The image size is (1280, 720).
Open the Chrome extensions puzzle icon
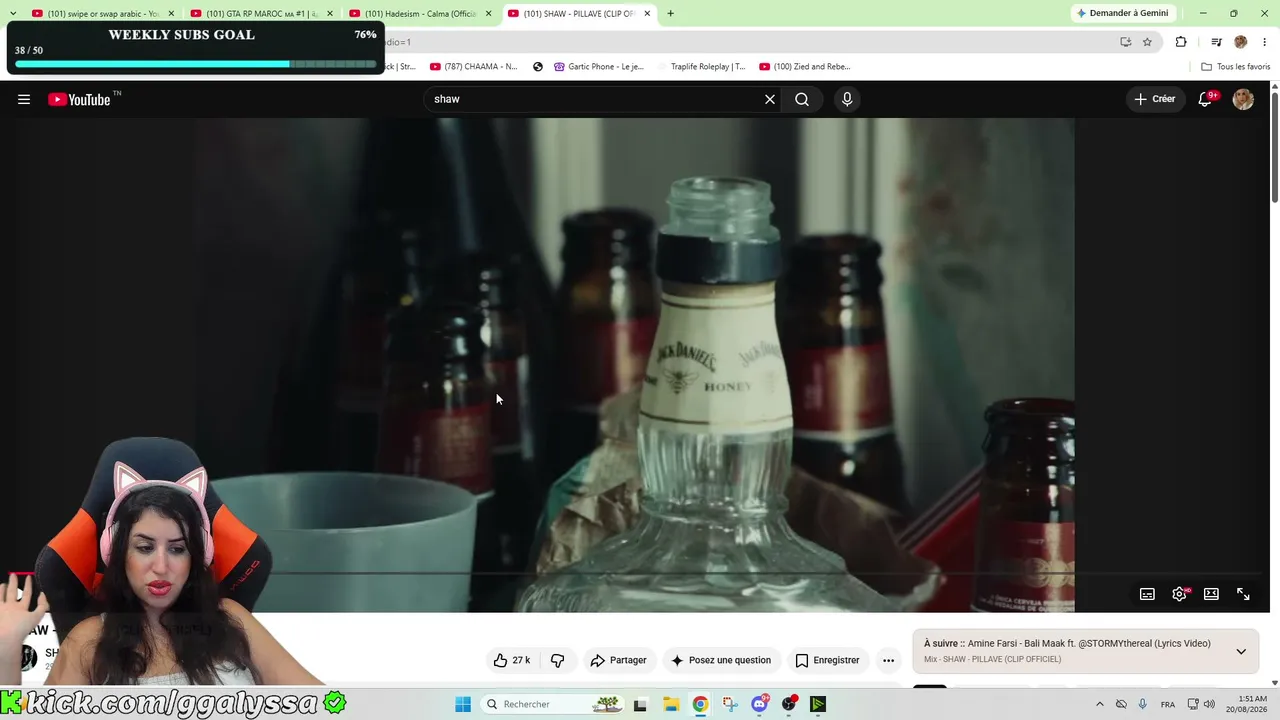click(1181, 42)
